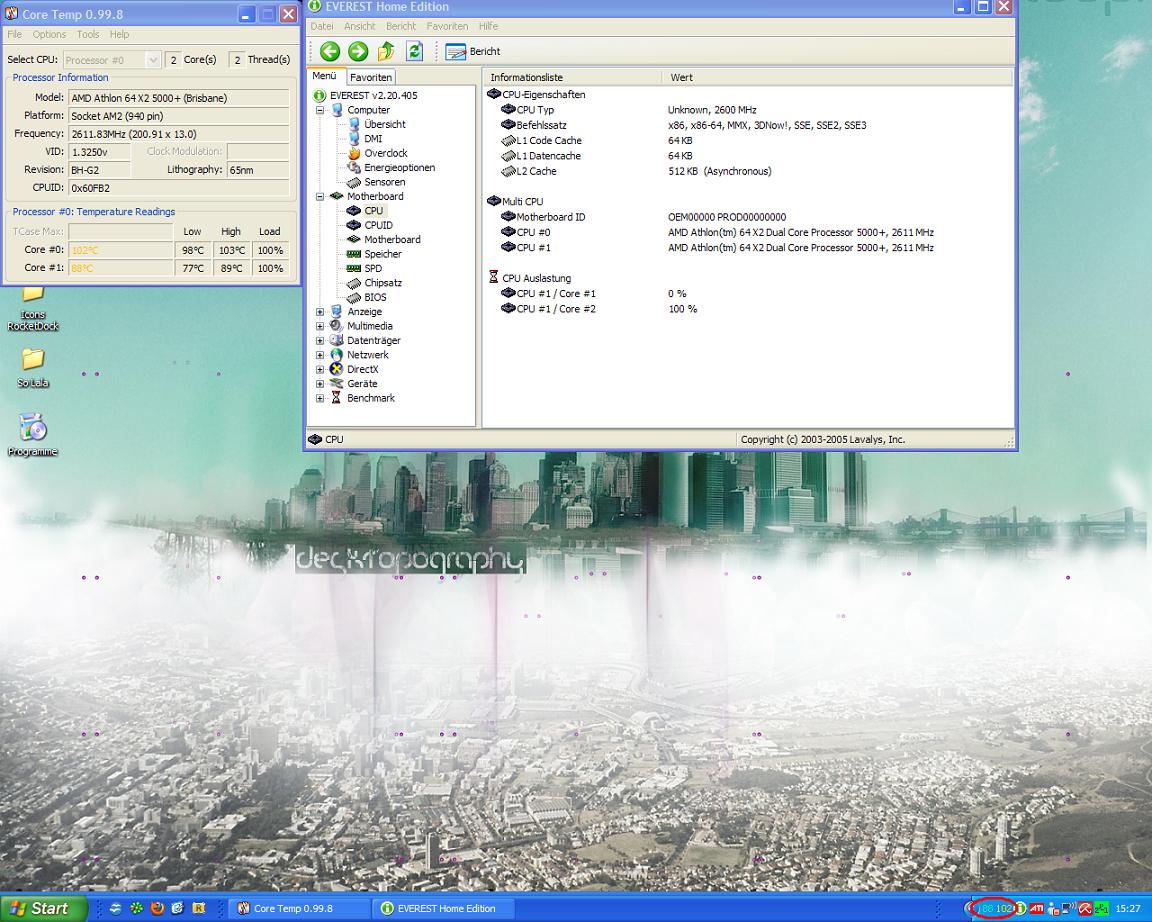Screen dimensions: 1152x922
Task: Open the Help menu in Core Temp
Action: [x=119, y=35]
